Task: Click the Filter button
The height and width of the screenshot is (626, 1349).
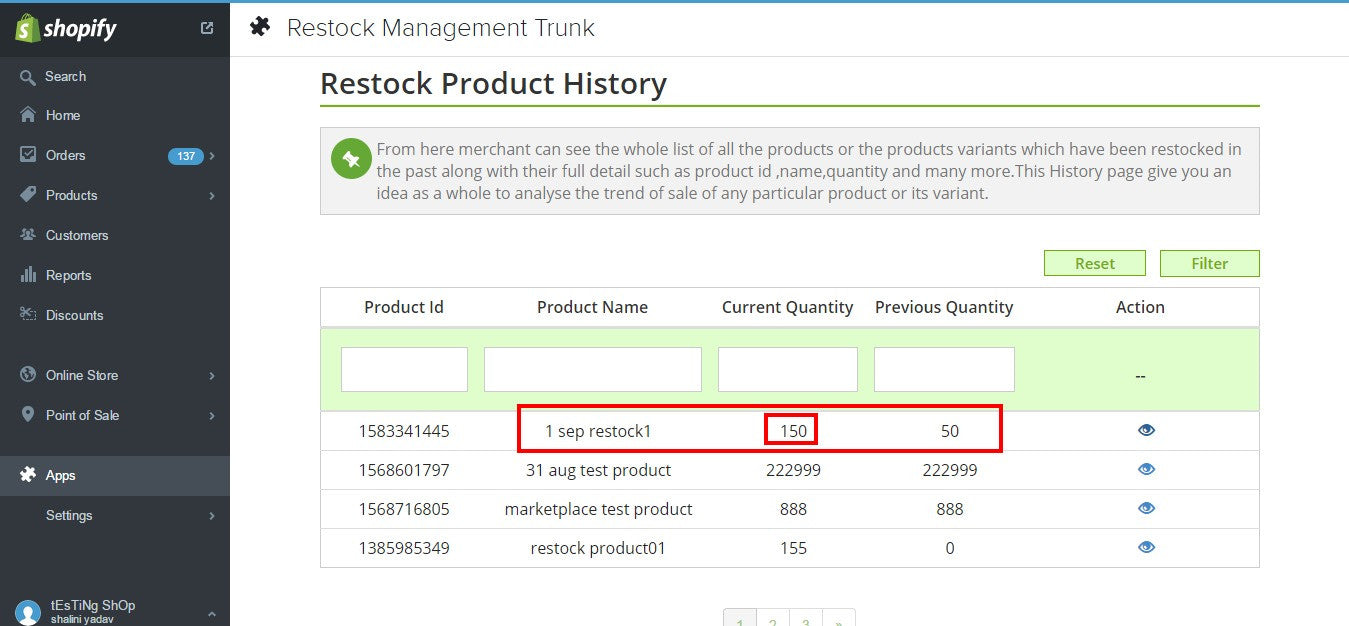Action: pyautogui.click(x=1209, y=263)
